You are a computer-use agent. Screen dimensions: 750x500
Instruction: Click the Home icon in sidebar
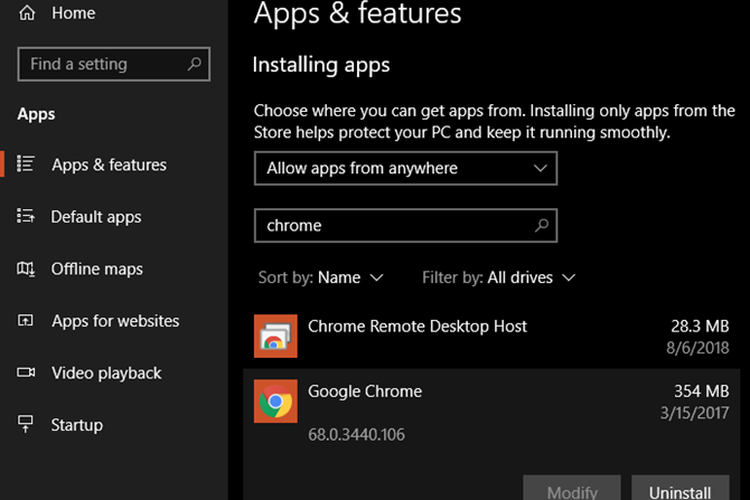27,13
